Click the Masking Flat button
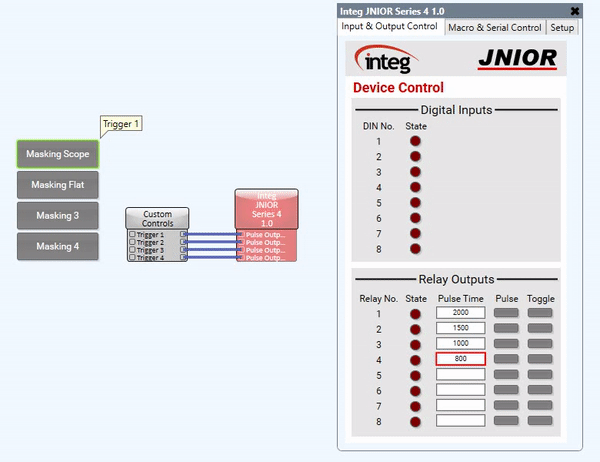The width and height of the screenshot is (600, 462). (x=58, y=185)
